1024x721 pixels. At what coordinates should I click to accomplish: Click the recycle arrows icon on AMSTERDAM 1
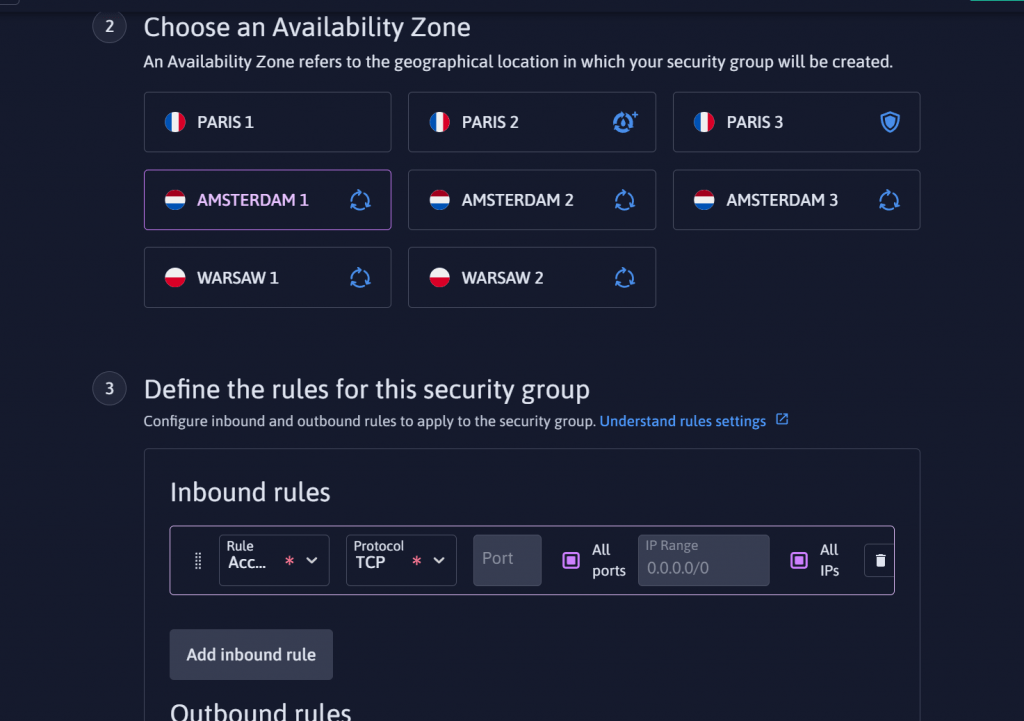point(360,200)
